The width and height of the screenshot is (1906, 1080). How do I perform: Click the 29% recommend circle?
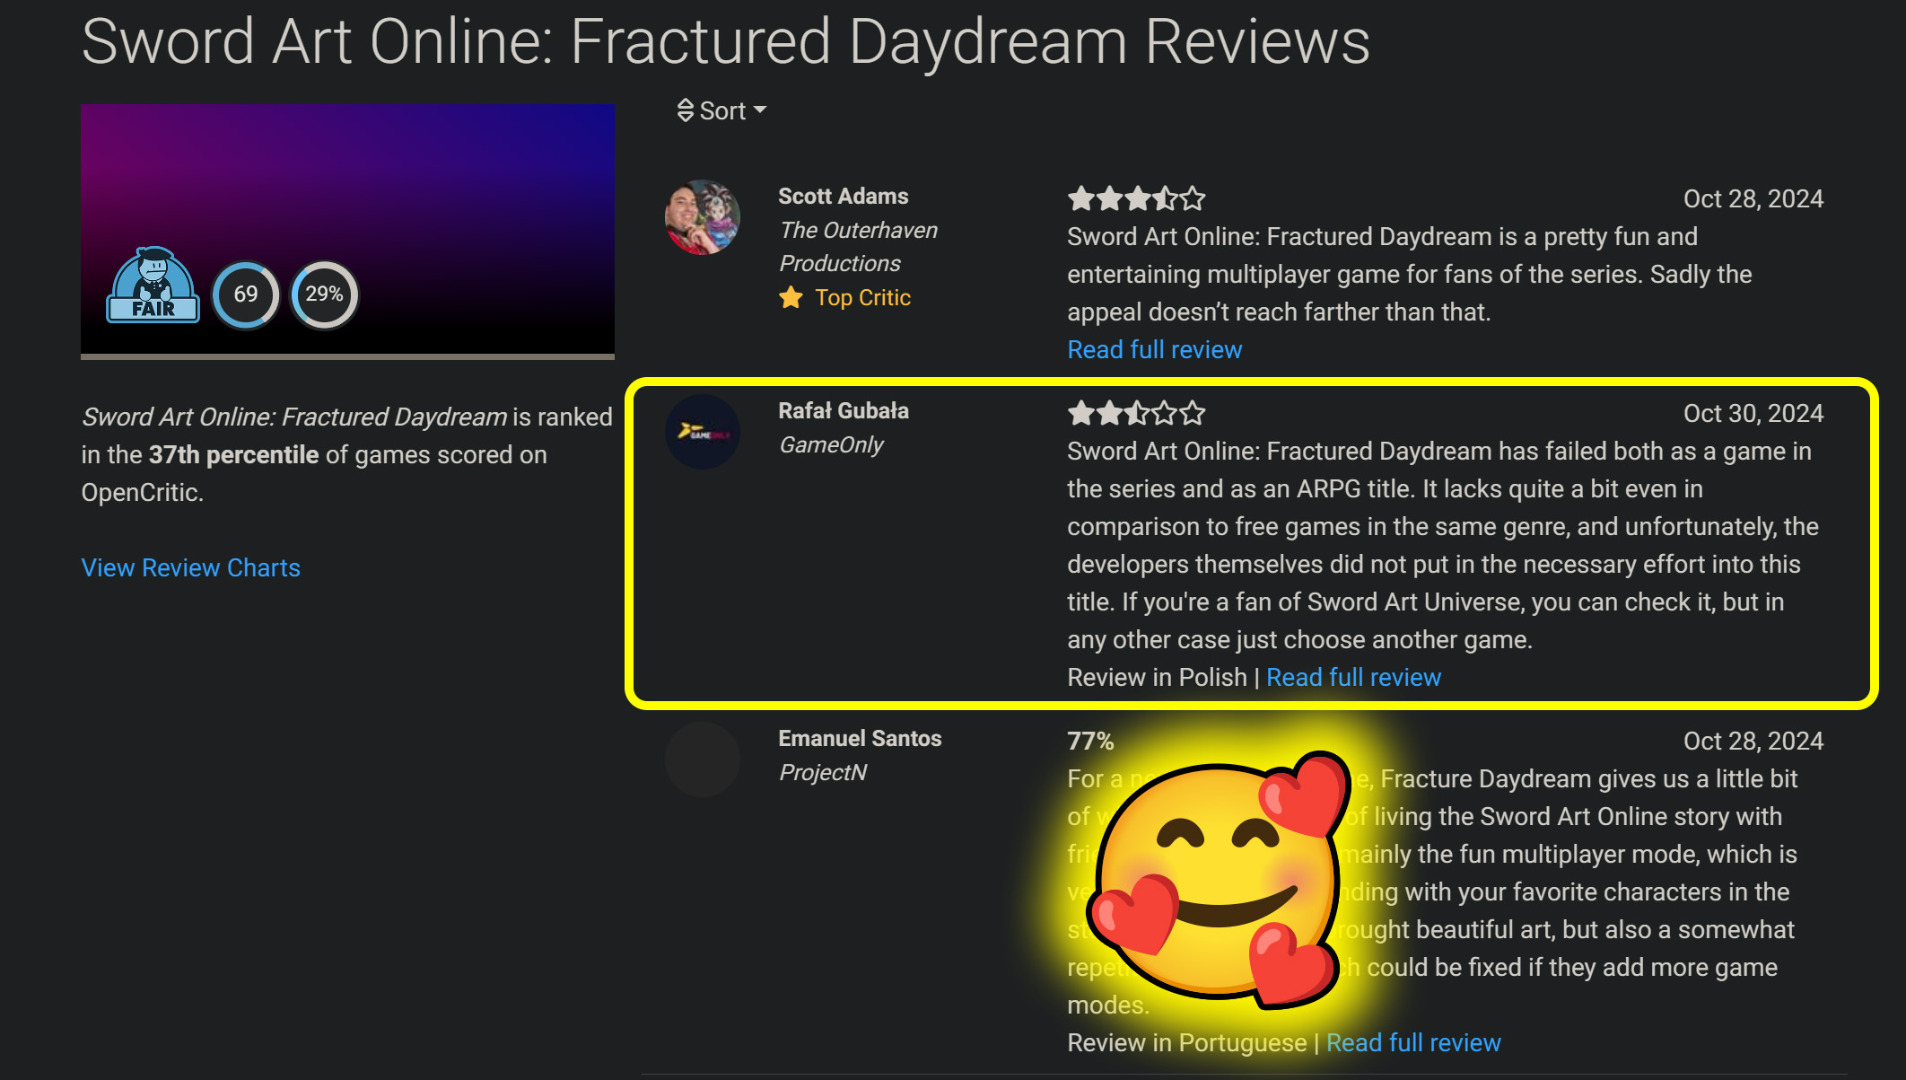pyautogui.click(x=324, y=294)
